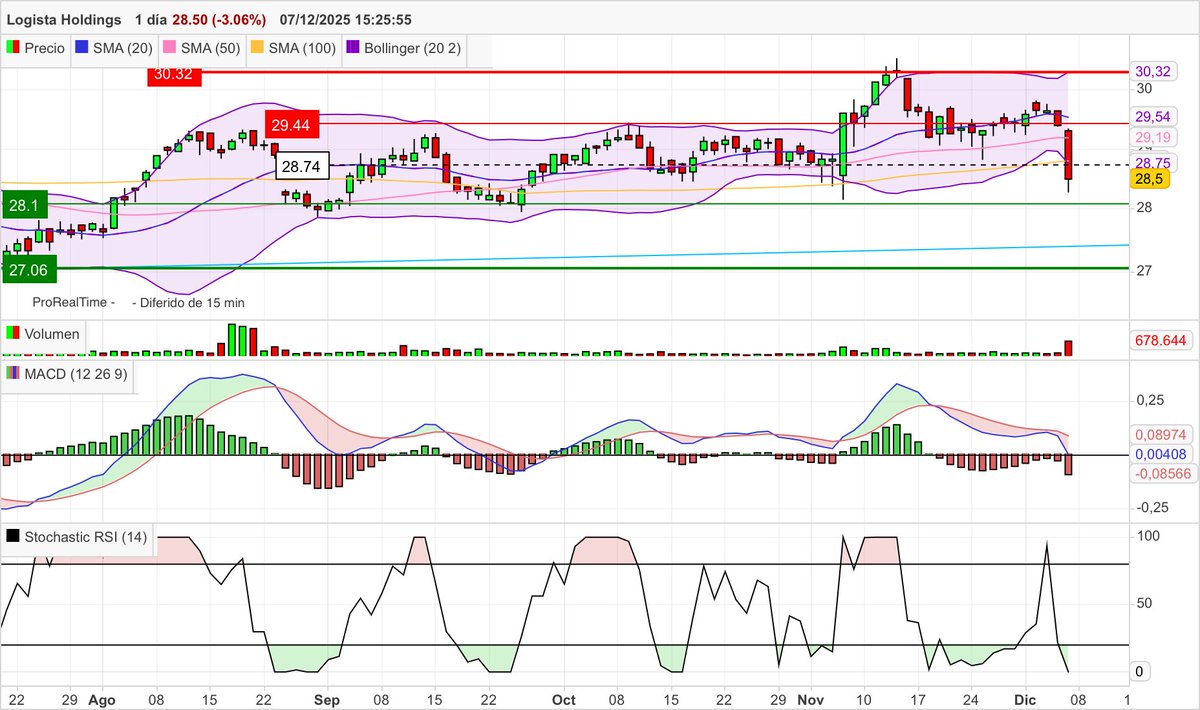Click the Oct month label on time axis
1200x710 pixels.
click(x=564, y=698)
